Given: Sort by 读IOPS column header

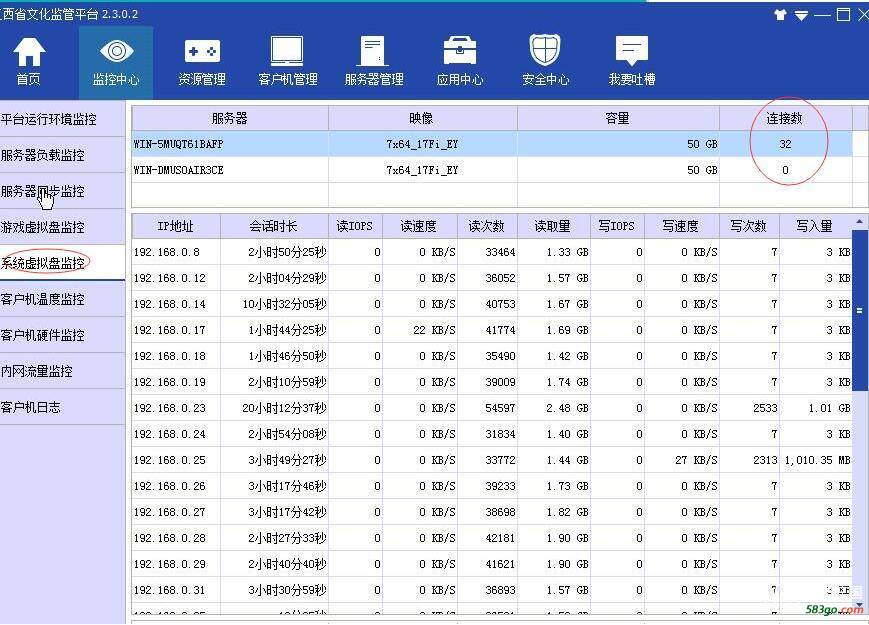Looking at the screenshot, I should [355, 226].
